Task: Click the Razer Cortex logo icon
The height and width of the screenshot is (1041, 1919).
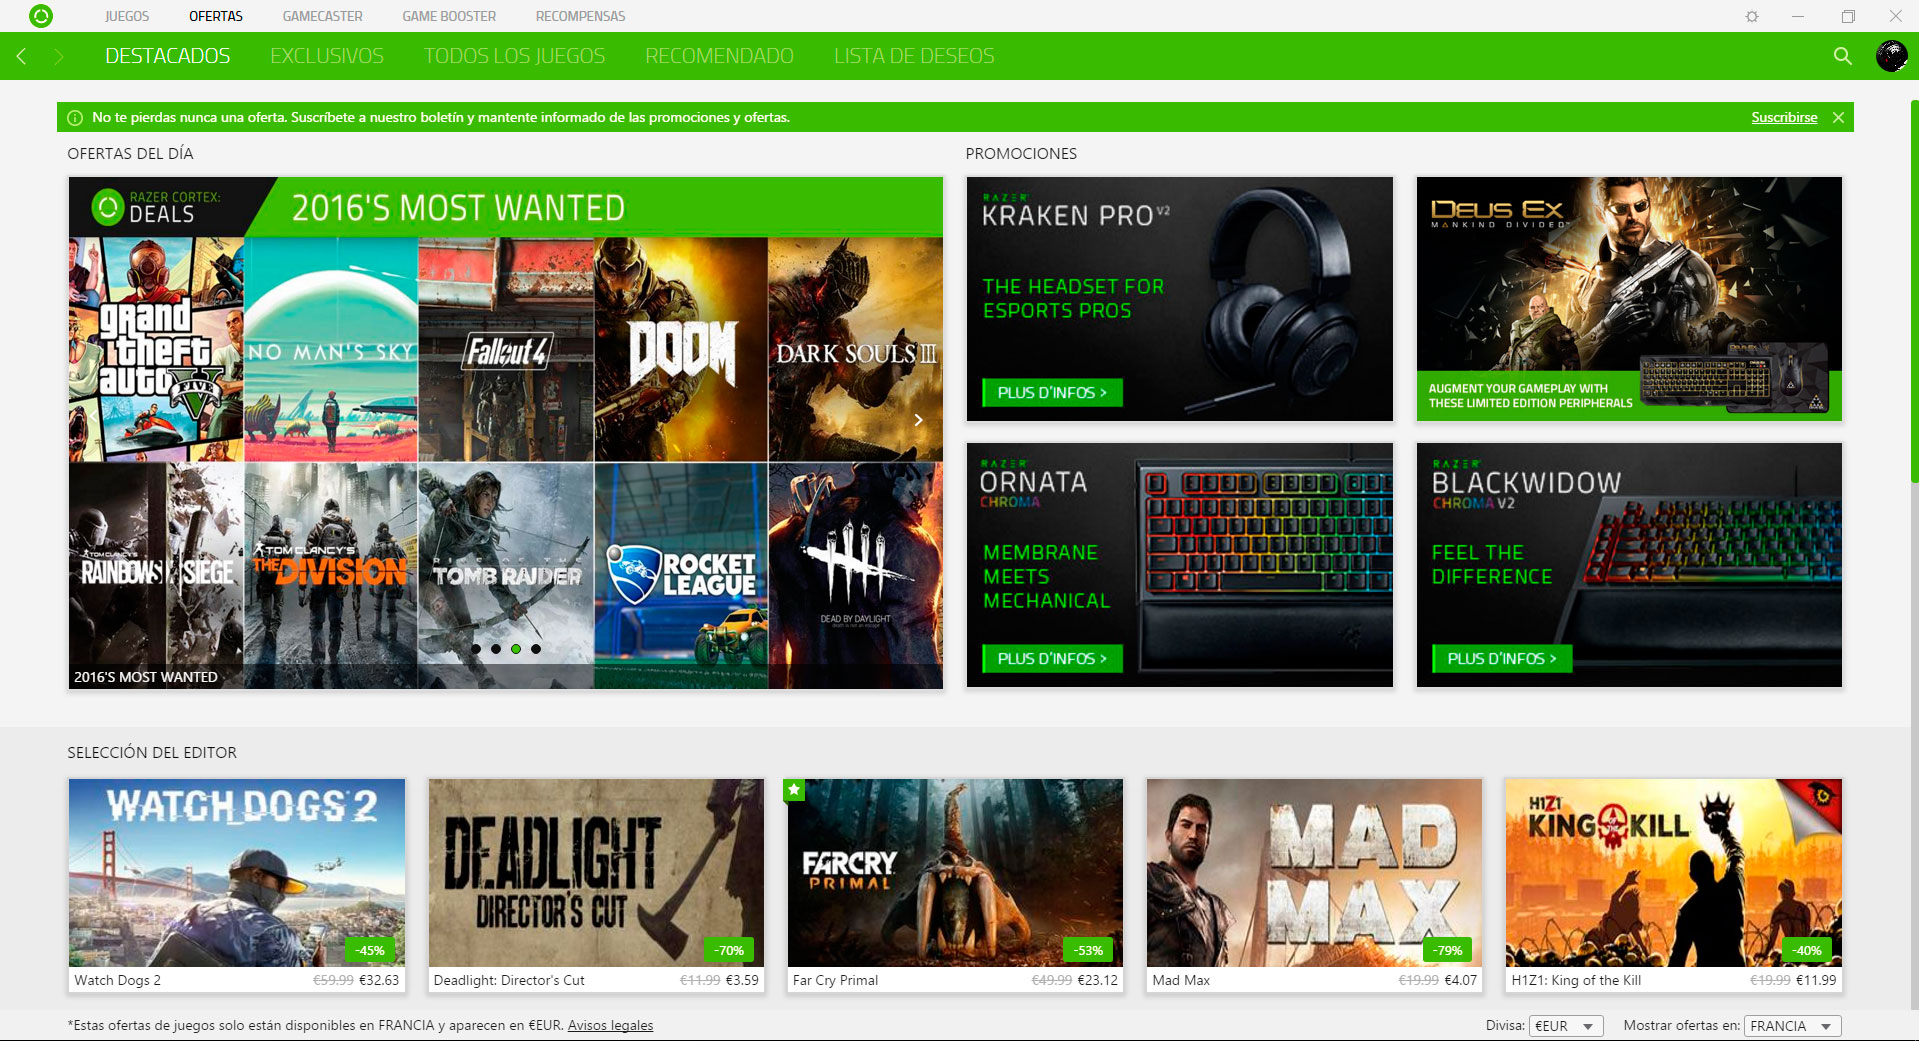Action: (41, 16)
